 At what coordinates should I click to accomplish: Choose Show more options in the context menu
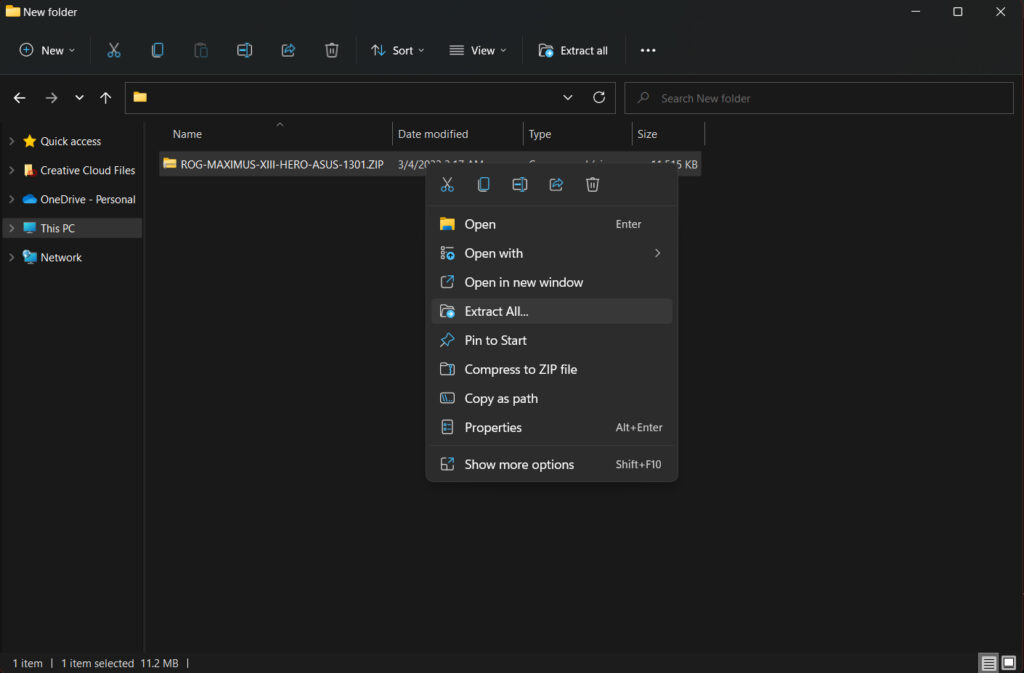519,465
